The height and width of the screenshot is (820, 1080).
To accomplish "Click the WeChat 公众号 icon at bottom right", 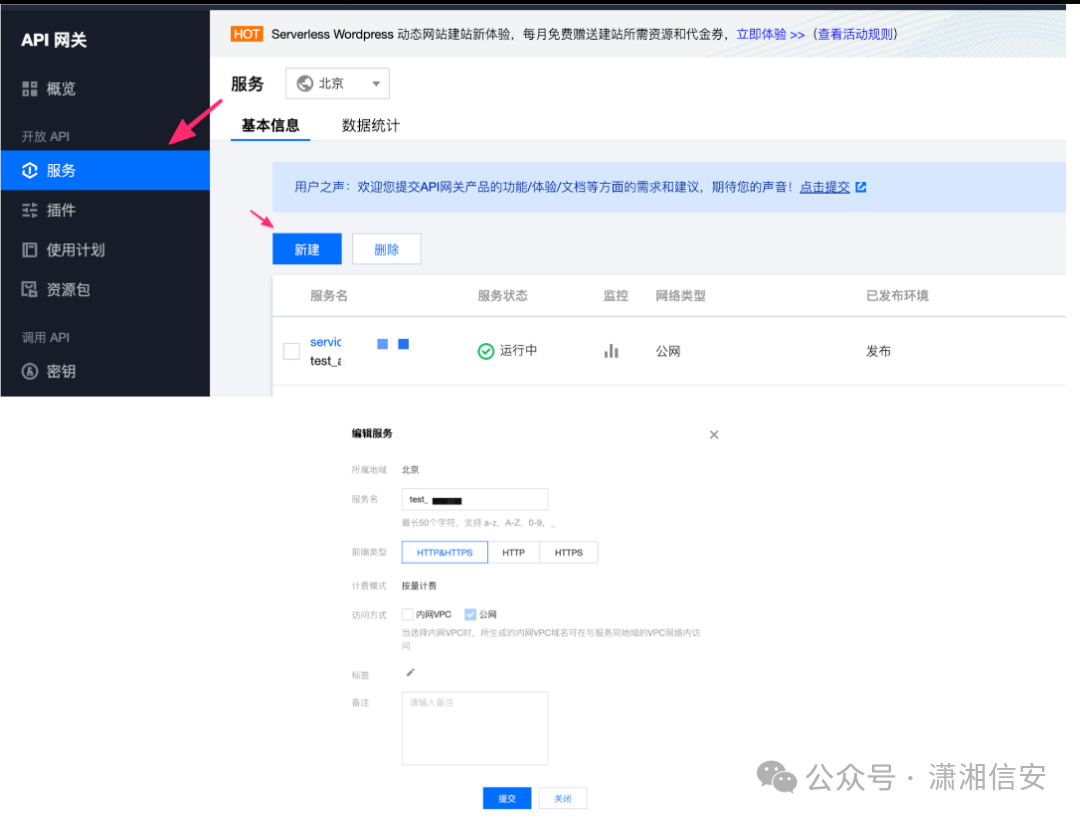I will 775,777.
